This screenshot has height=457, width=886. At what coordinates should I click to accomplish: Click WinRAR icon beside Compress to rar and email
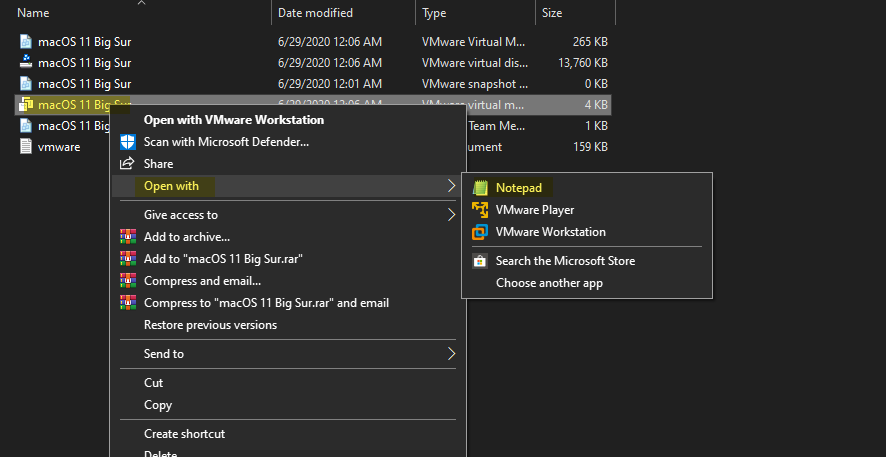point(128,303)
